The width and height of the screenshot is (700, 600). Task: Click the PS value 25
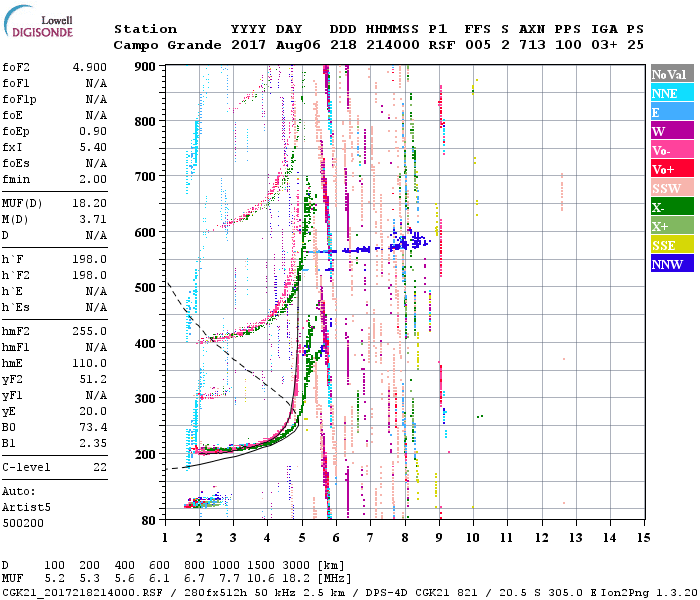click(635, 45)
